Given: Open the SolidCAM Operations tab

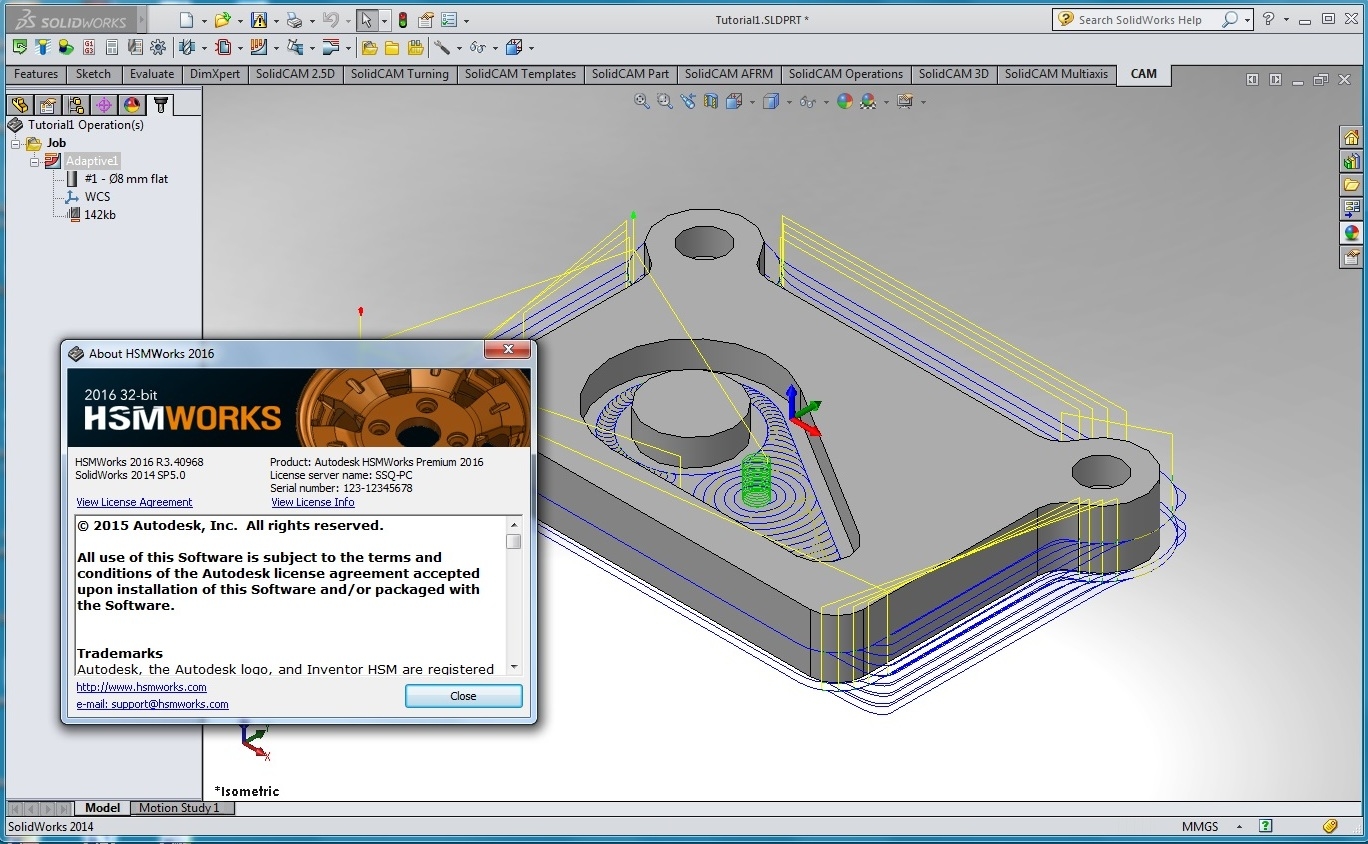Looking at the screenshot, I should tap(846, 74).
